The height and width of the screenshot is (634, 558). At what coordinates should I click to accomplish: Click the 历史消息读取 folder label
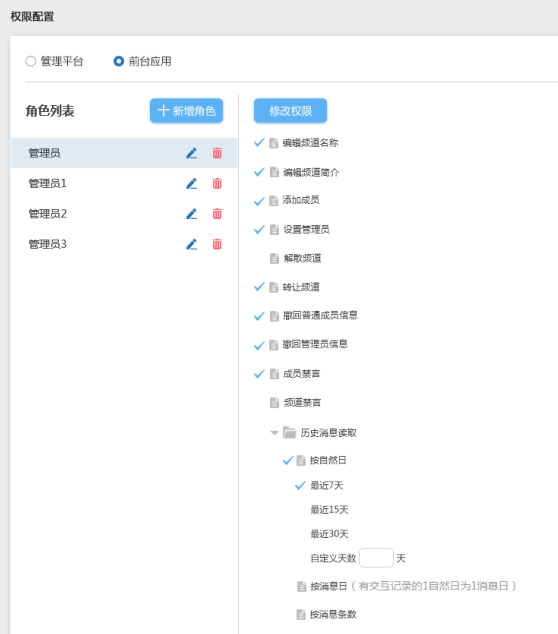(328, 433)
